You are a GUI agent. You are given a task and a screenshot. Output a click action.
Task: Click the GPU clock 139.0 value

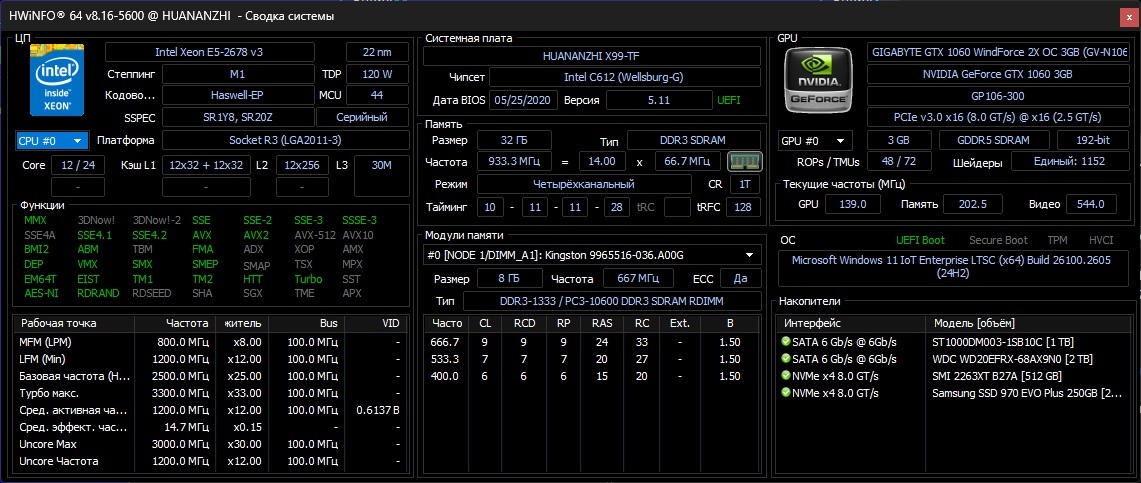[x=852, y=204]
